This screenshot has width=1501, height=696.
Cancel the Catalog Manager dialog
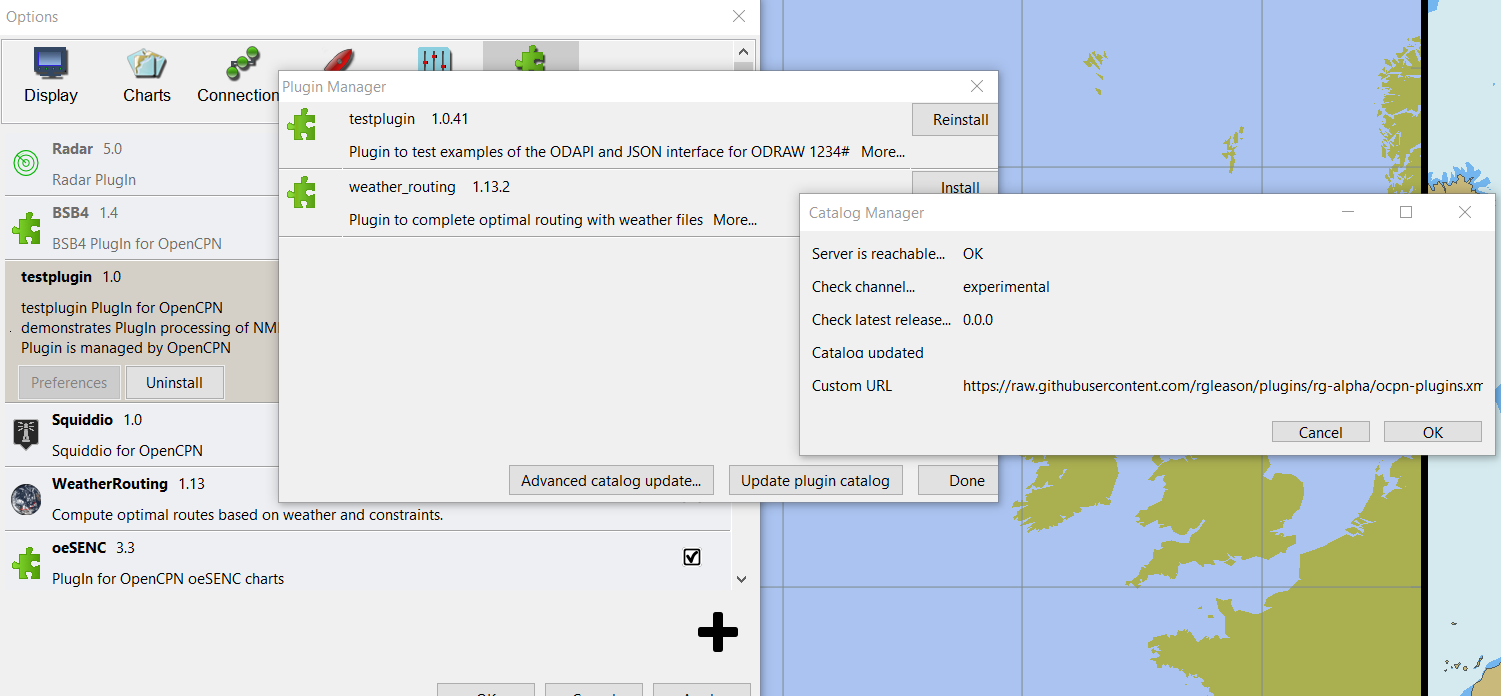pyautogui.click(x=1321, y=432)
